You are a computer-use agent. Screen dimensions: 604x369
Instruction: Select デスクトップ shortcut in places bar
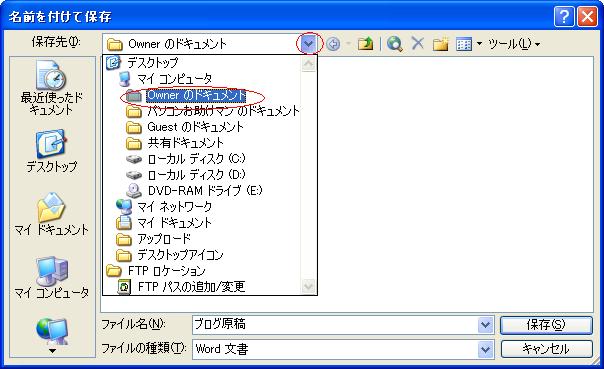click(x=51, y=151)
